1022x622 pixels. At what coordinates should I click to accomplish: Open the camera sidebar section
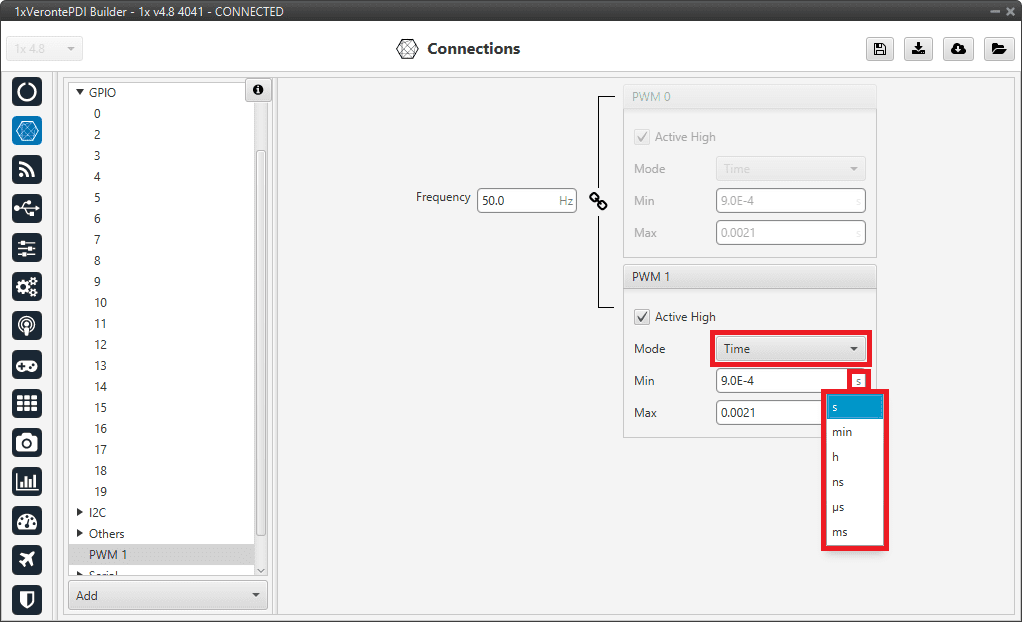coord(27,442)
